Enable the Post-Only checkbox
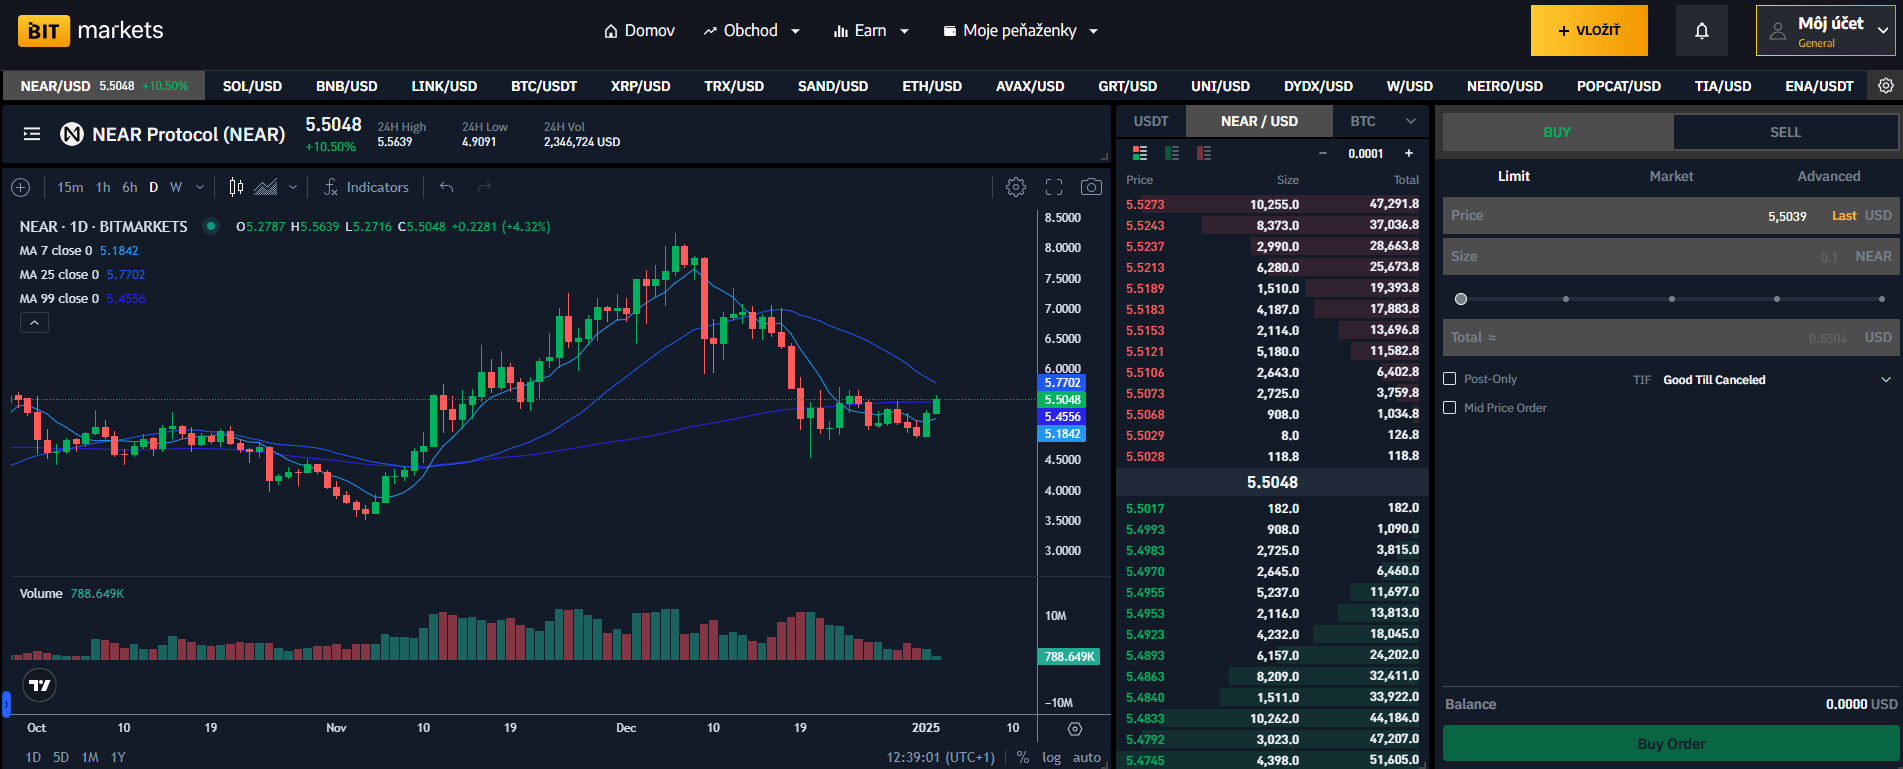The image size is (1903, 769). (x=1450, y=379)
